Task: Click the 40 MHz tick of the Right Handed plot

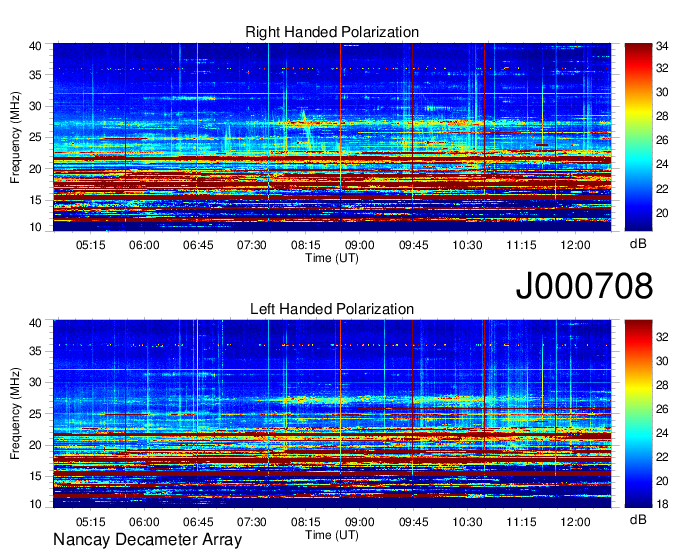Action: (x=35, y=46)
